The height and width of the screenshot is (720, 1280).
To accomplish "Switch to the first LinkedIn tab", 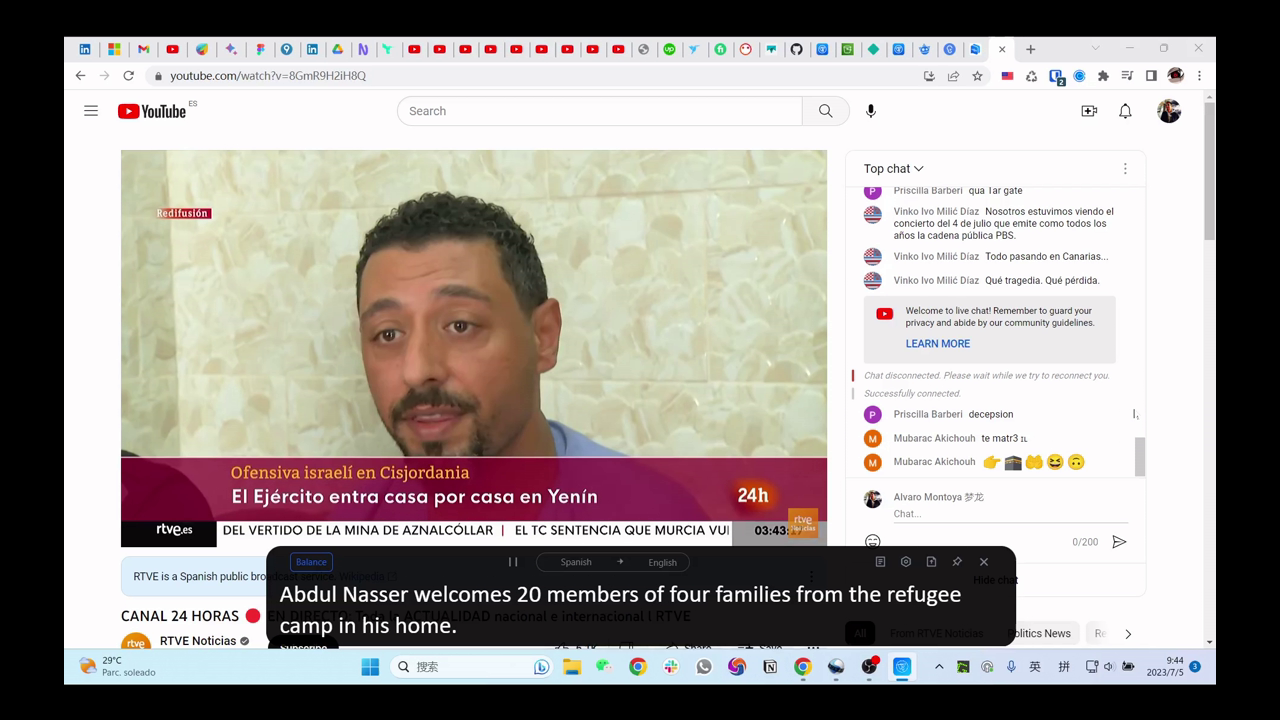I will pyautogui.click(x=85, y=49).
